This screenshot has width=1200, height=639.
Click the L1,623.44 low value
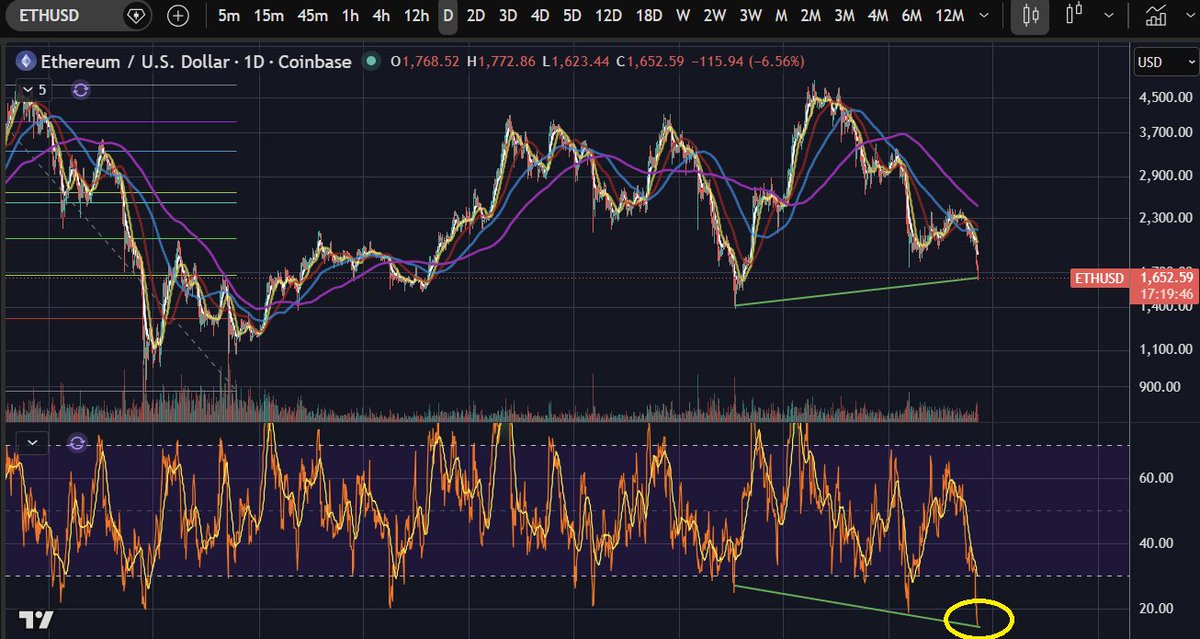click(576, 62)
